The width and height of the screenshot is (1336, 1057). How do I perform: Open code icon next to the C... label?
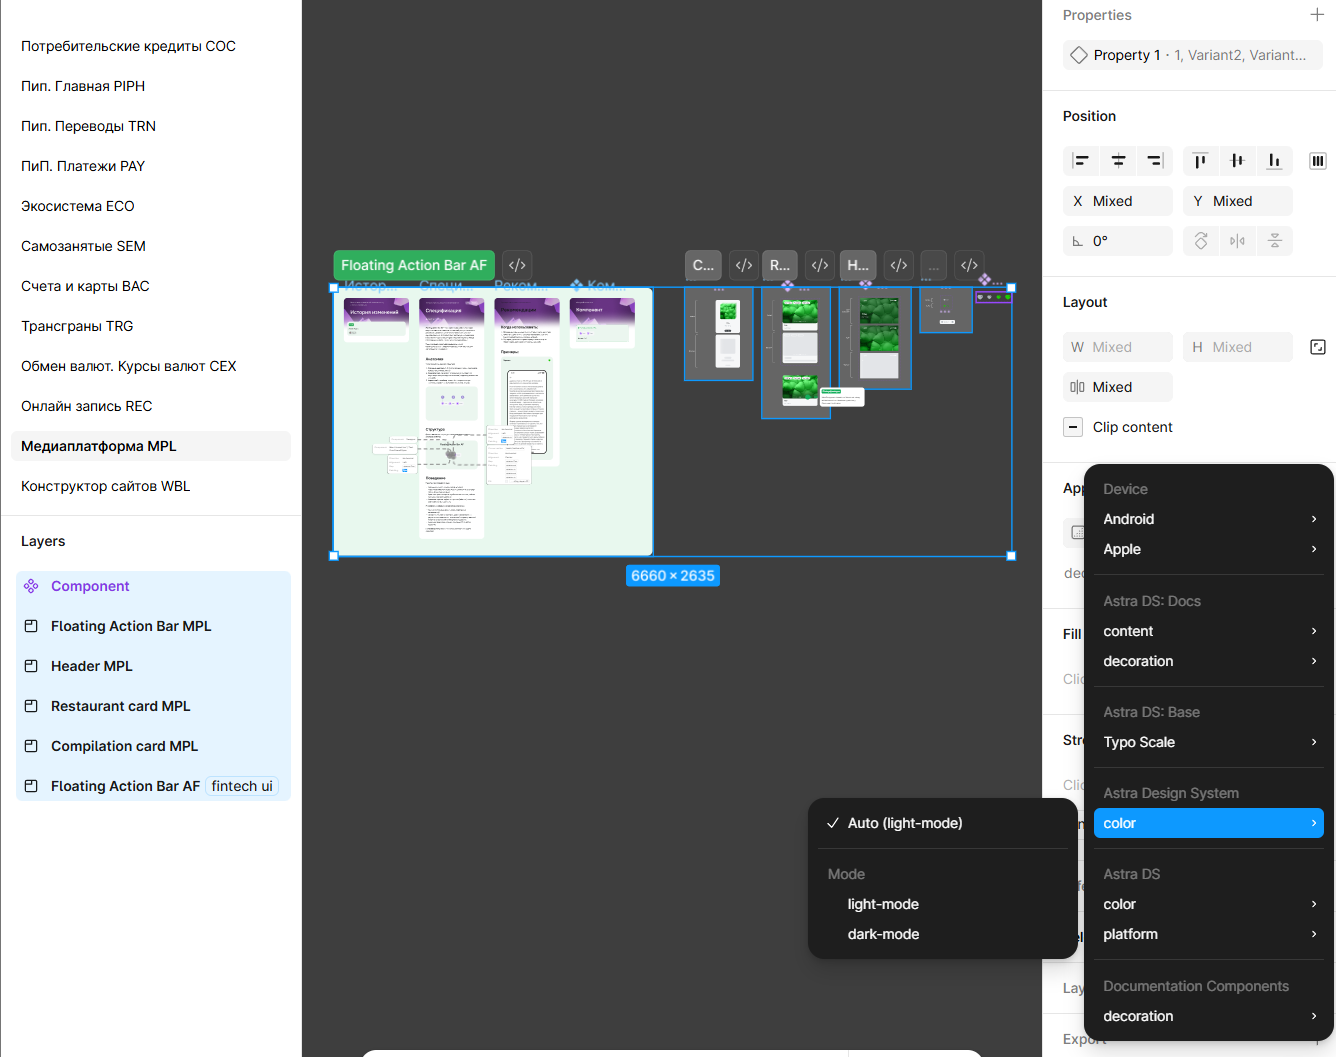[x=744, y=265]
